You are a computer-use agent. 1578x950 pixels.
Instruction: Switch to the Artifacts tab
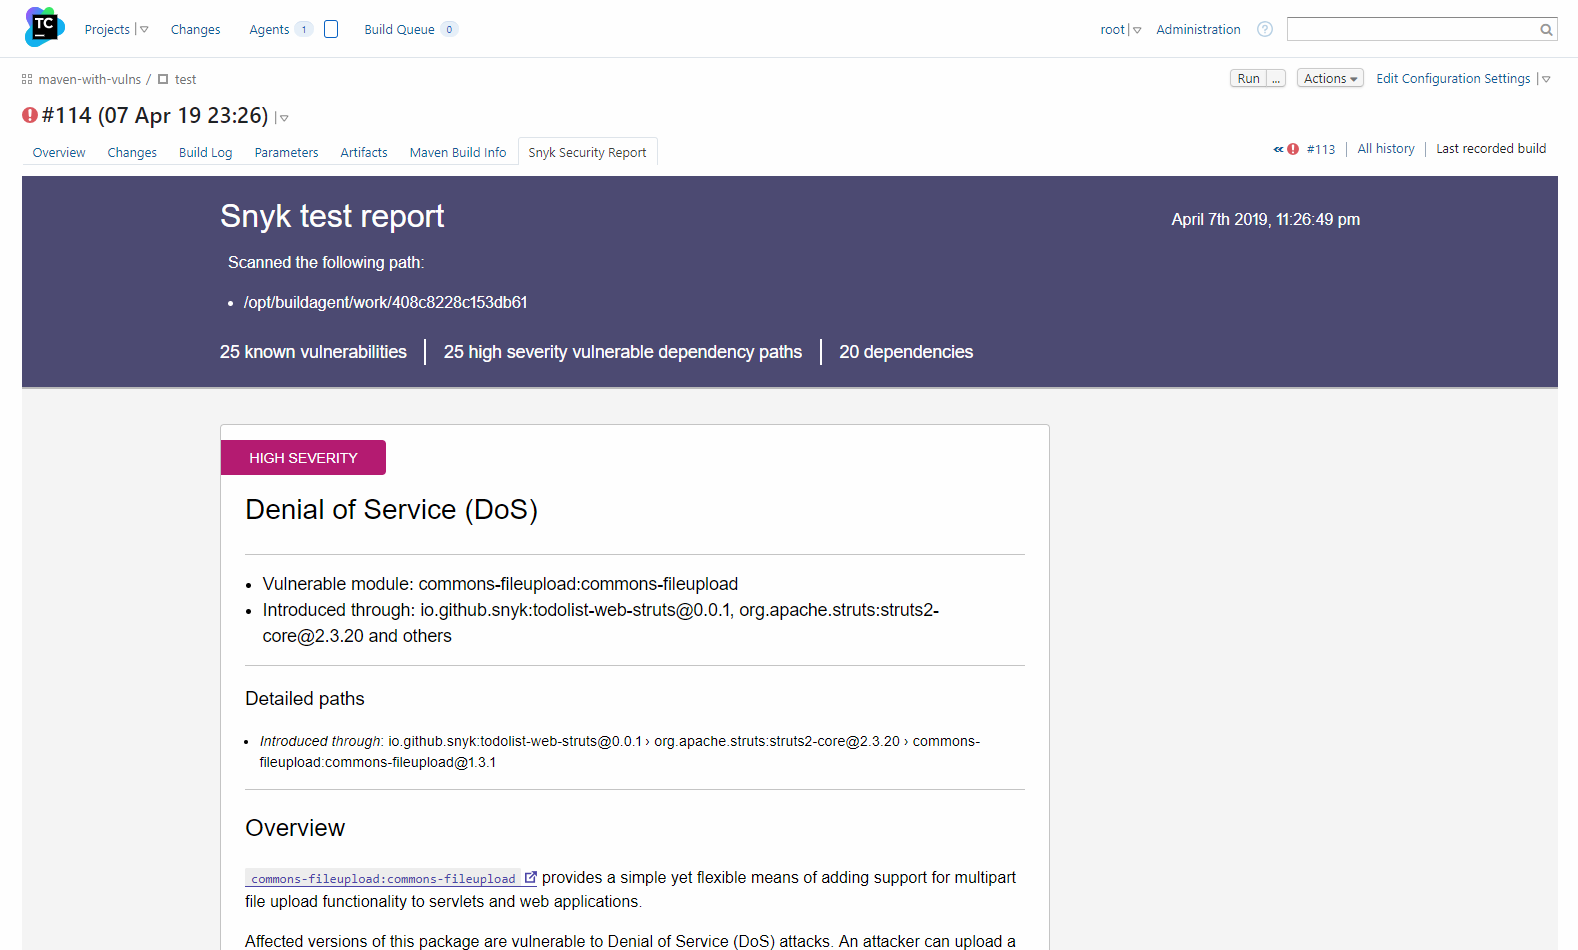point(364,152)
